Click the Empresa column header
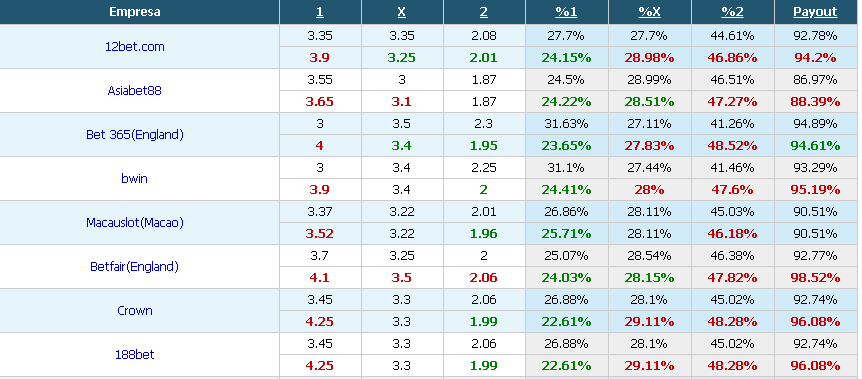 [x=135, y=12]
